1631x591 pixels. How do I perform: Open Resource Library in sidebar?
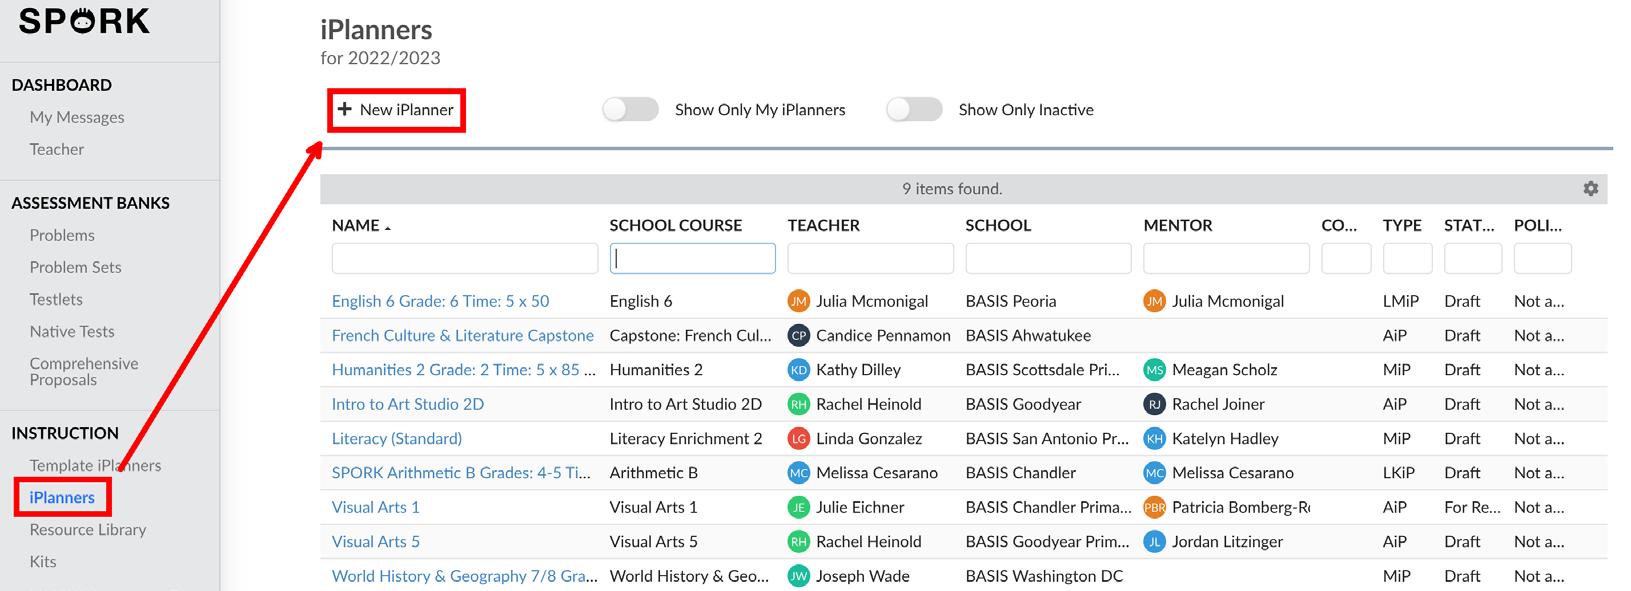coord(88,529)
